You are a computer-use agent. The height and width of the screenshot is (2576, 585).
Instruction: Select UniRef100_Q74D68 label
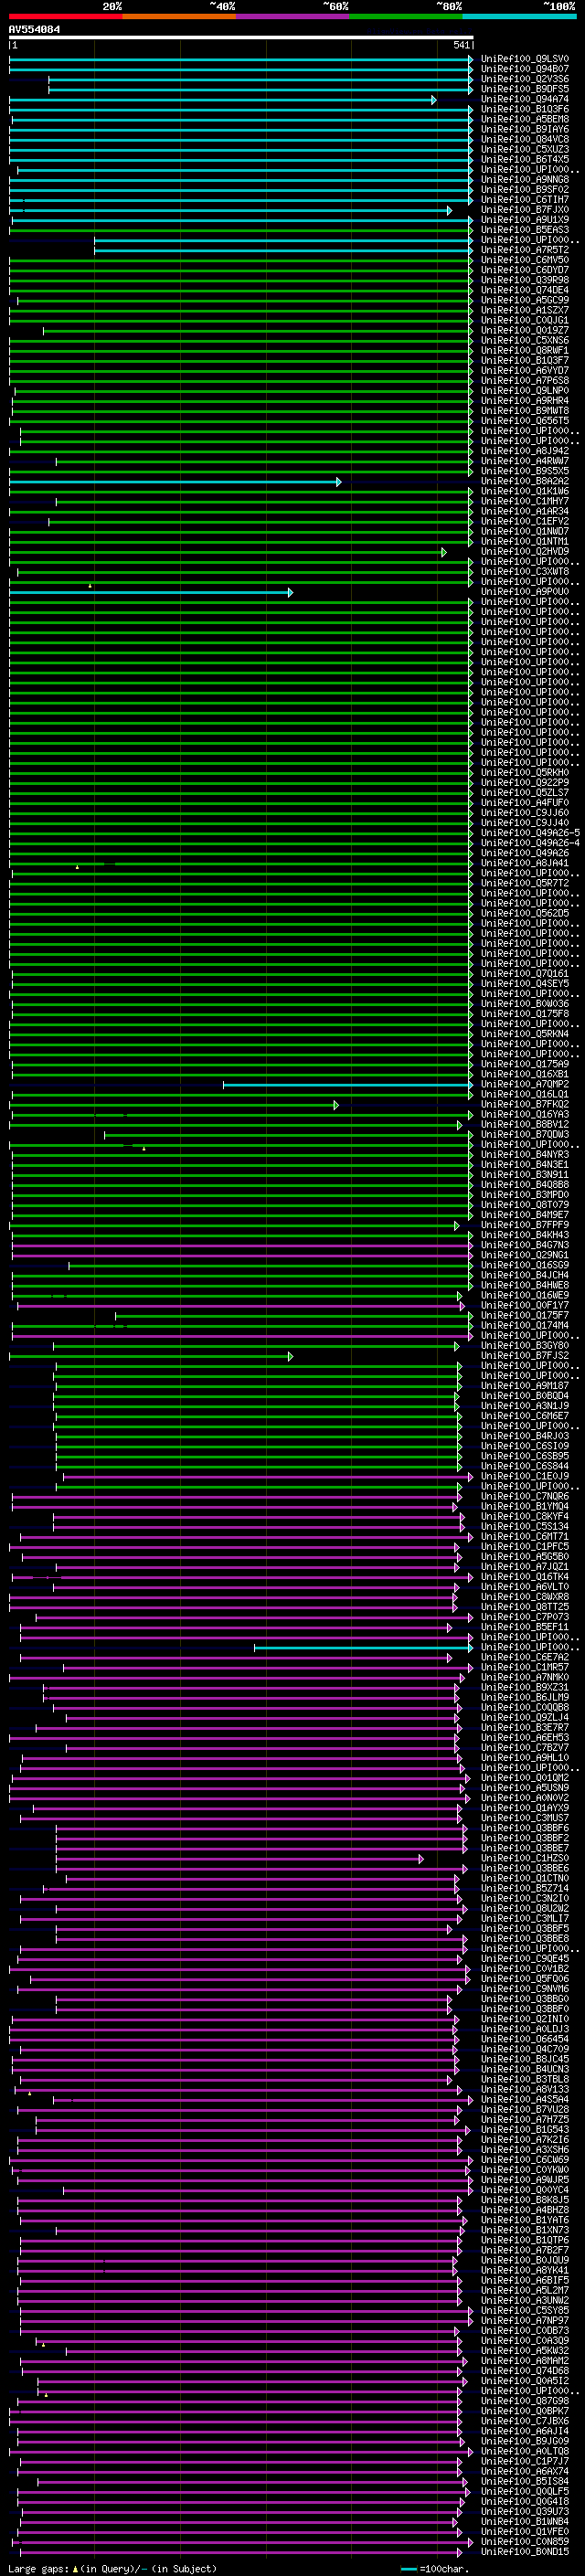(524, 2370)
